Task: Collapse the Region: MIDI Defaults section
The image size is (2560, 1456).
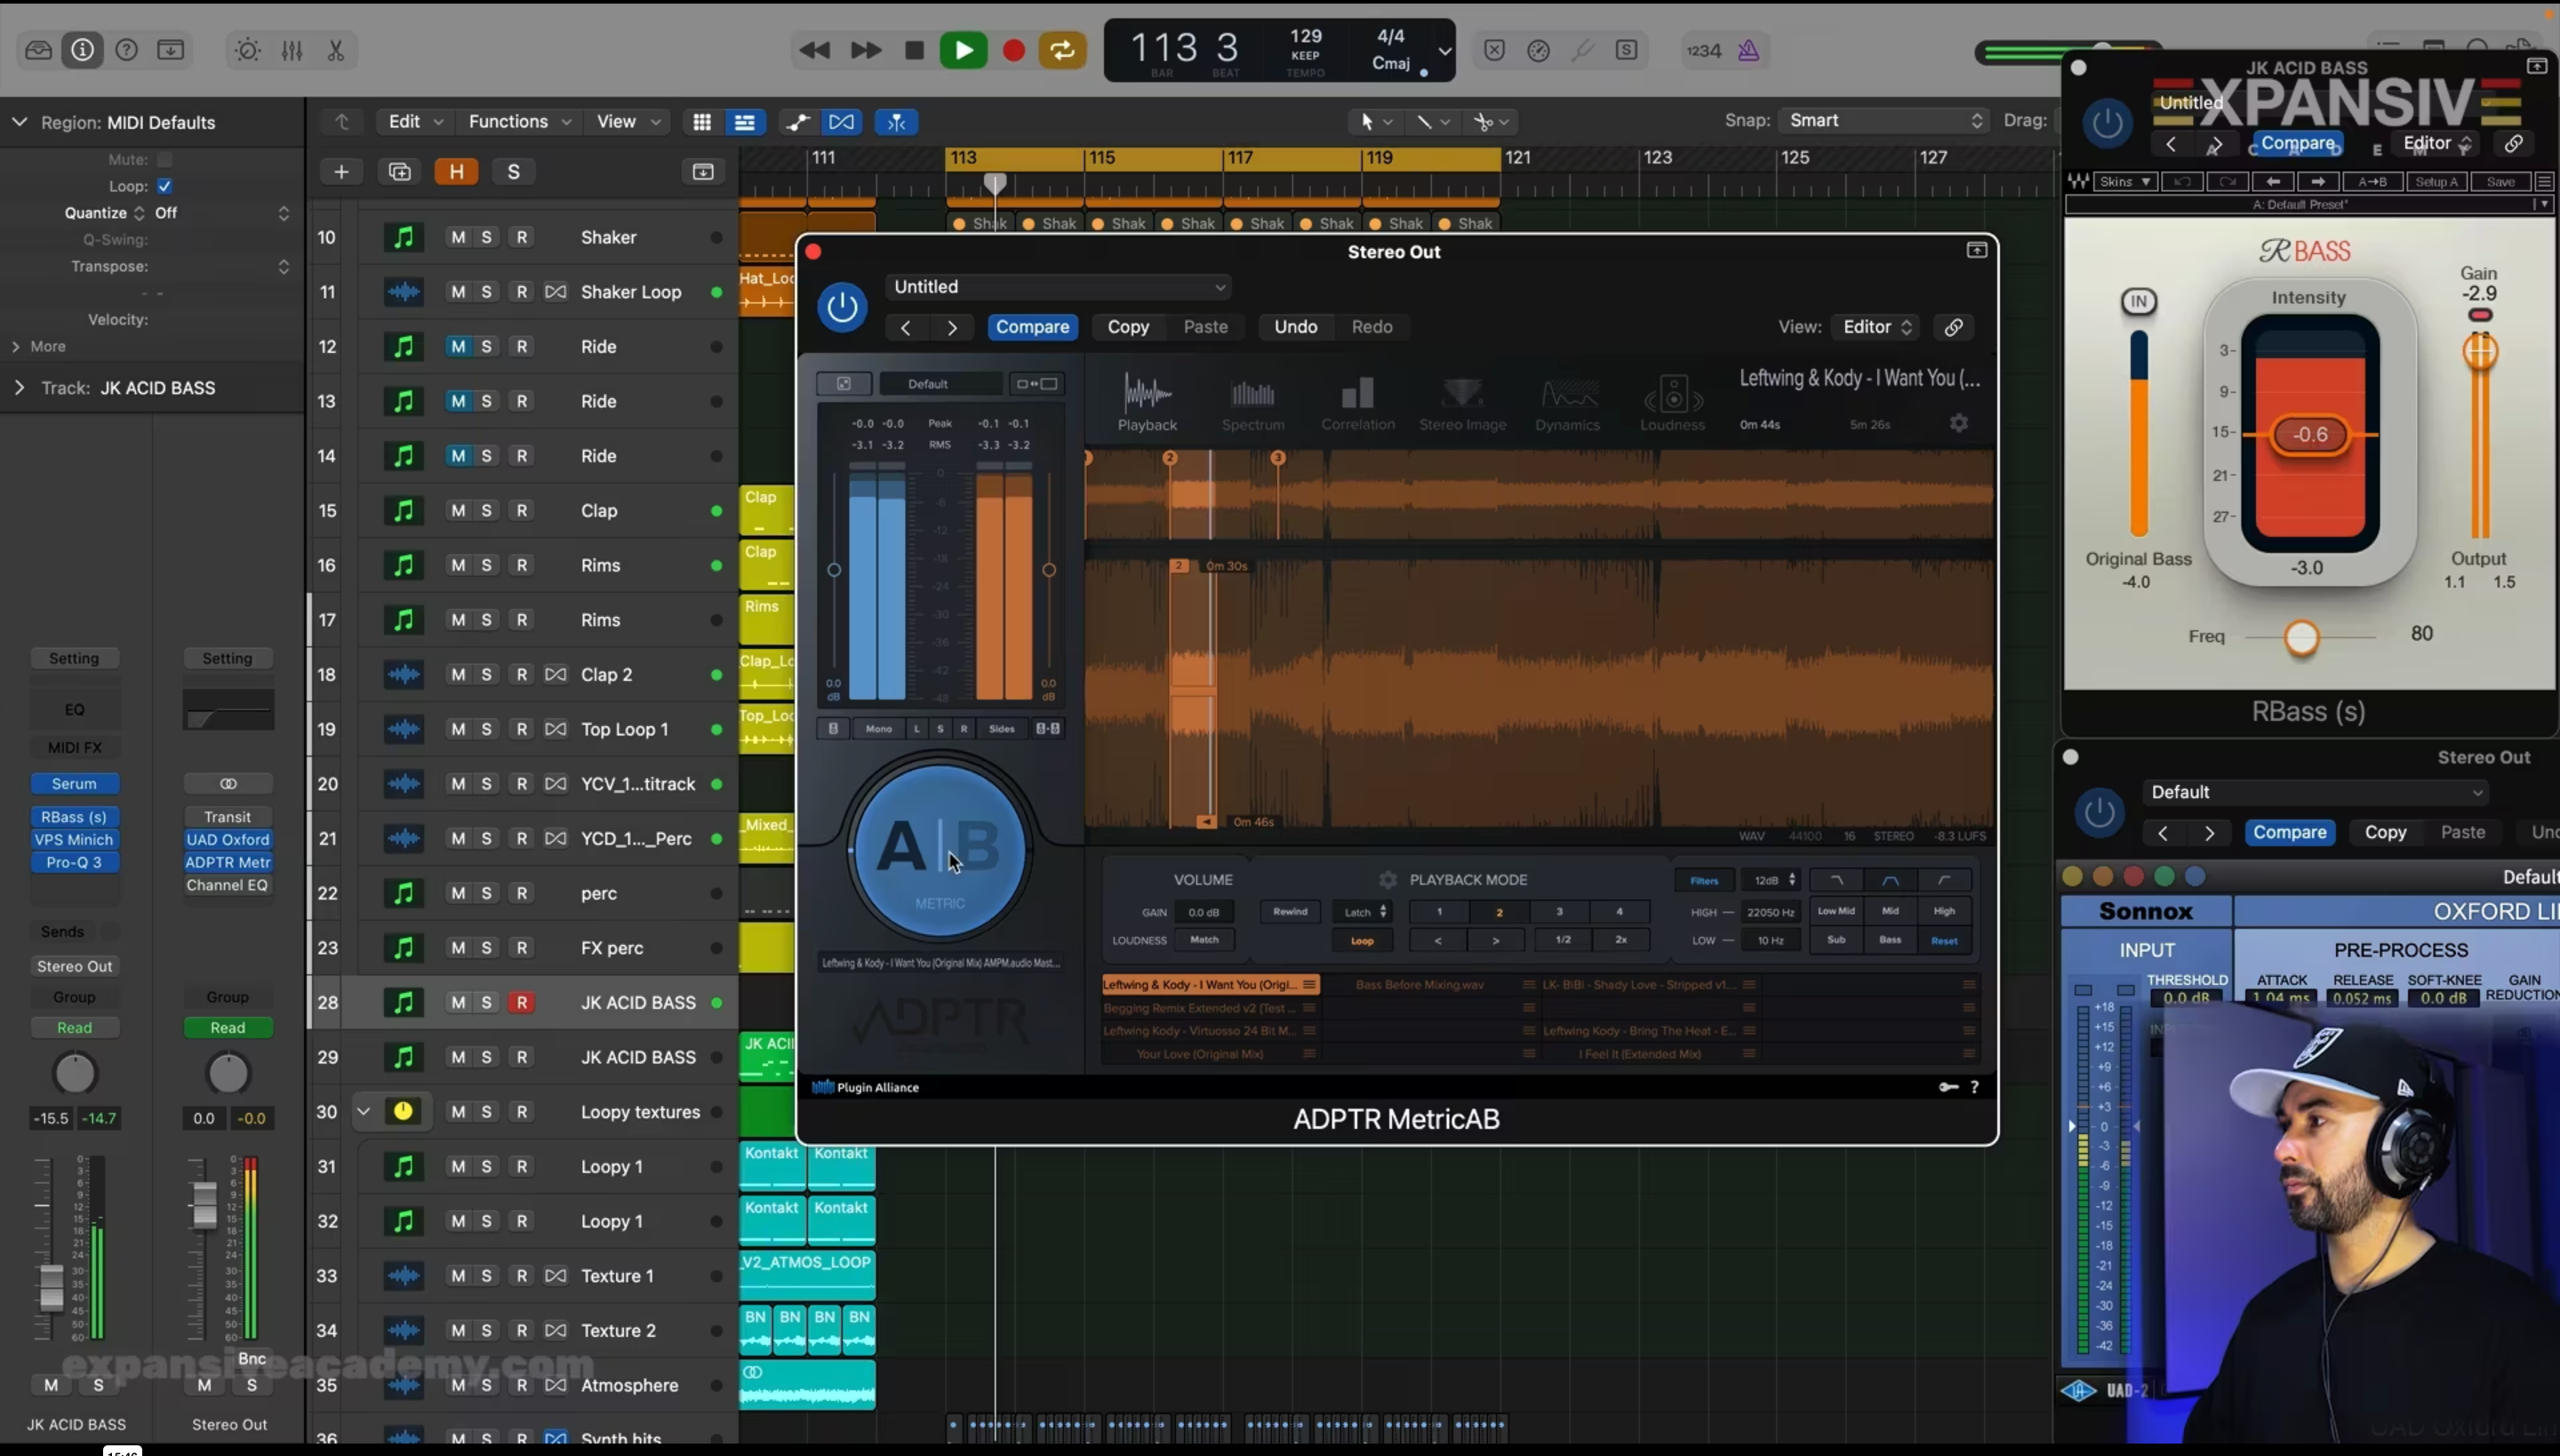Action: click(19, 122)
